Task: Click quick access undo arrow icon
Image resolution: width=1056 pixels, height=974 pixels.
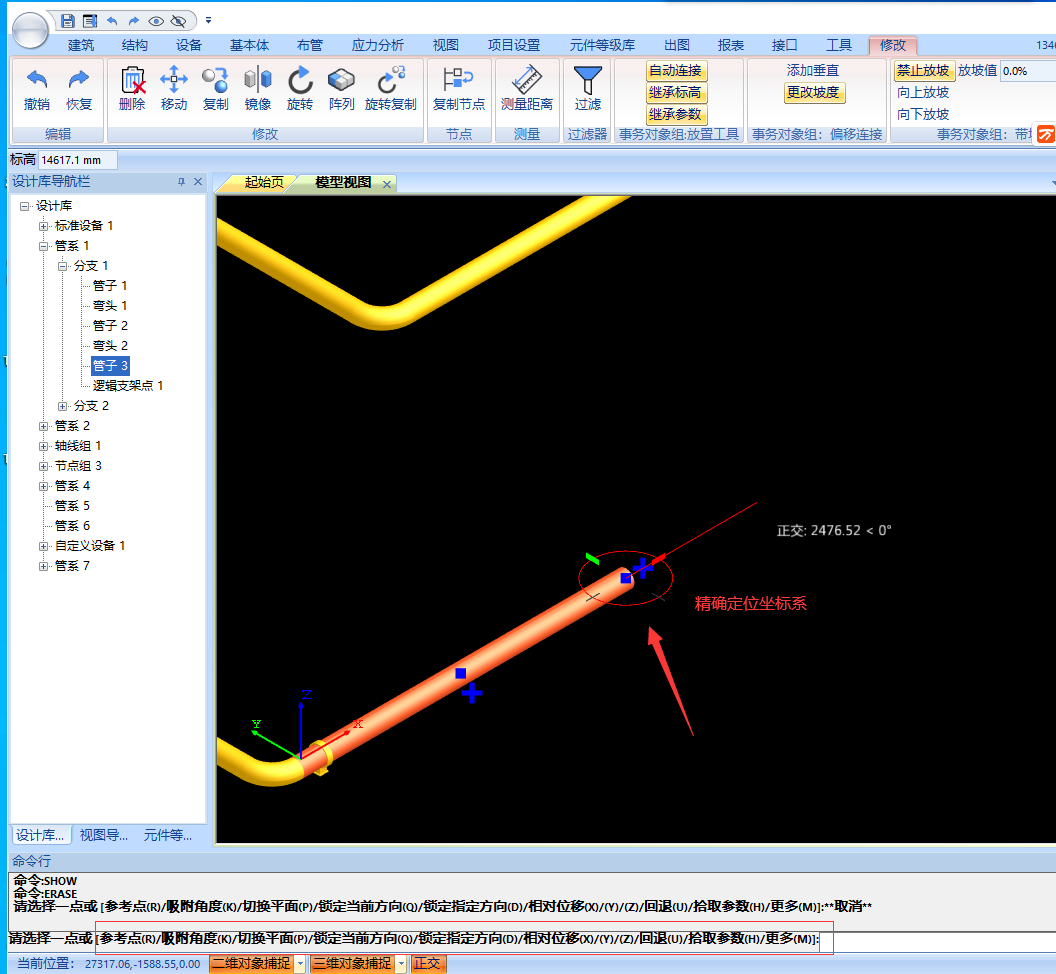Action: [112, 21]
